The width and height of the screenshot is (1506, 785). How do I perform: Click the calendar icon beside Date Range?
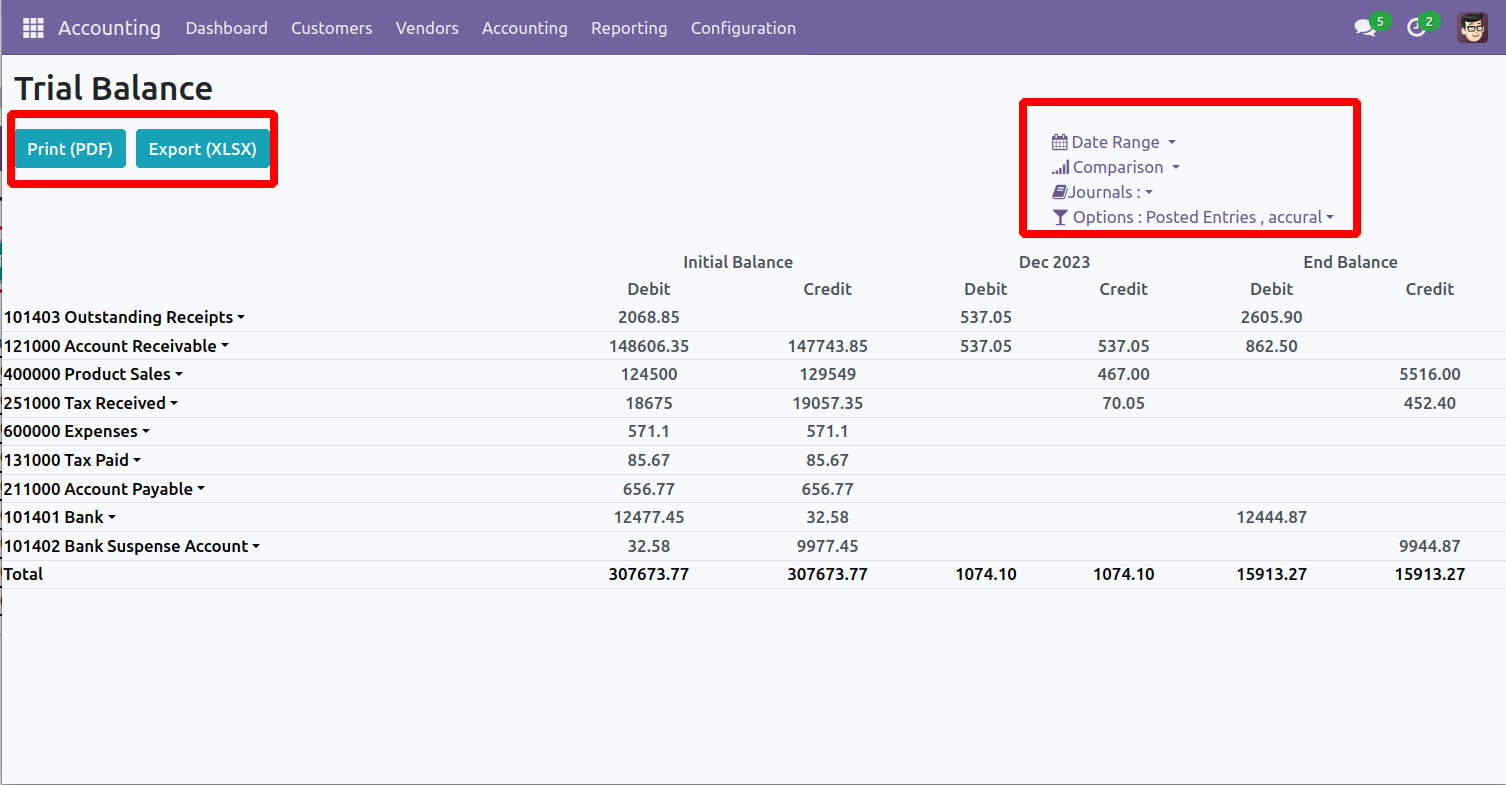[x=1059, y=143]
